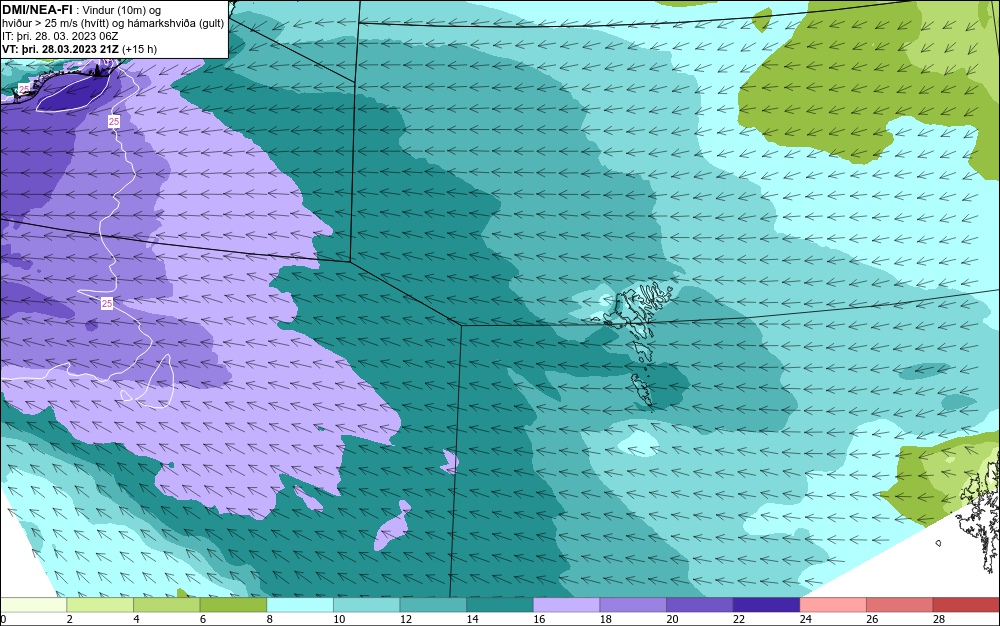
Task: Click the '4' tick label on the scale
Action: 136,619
